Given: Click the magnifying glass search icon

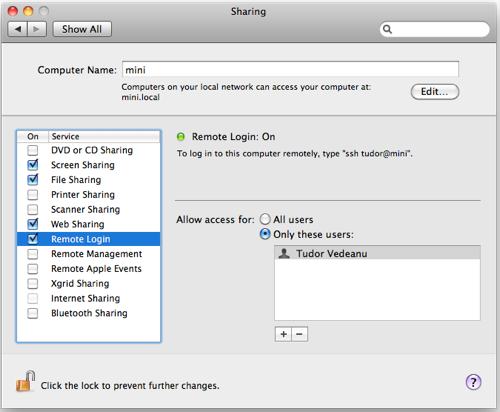Looking at the screenshot, I should pos(387,29).
